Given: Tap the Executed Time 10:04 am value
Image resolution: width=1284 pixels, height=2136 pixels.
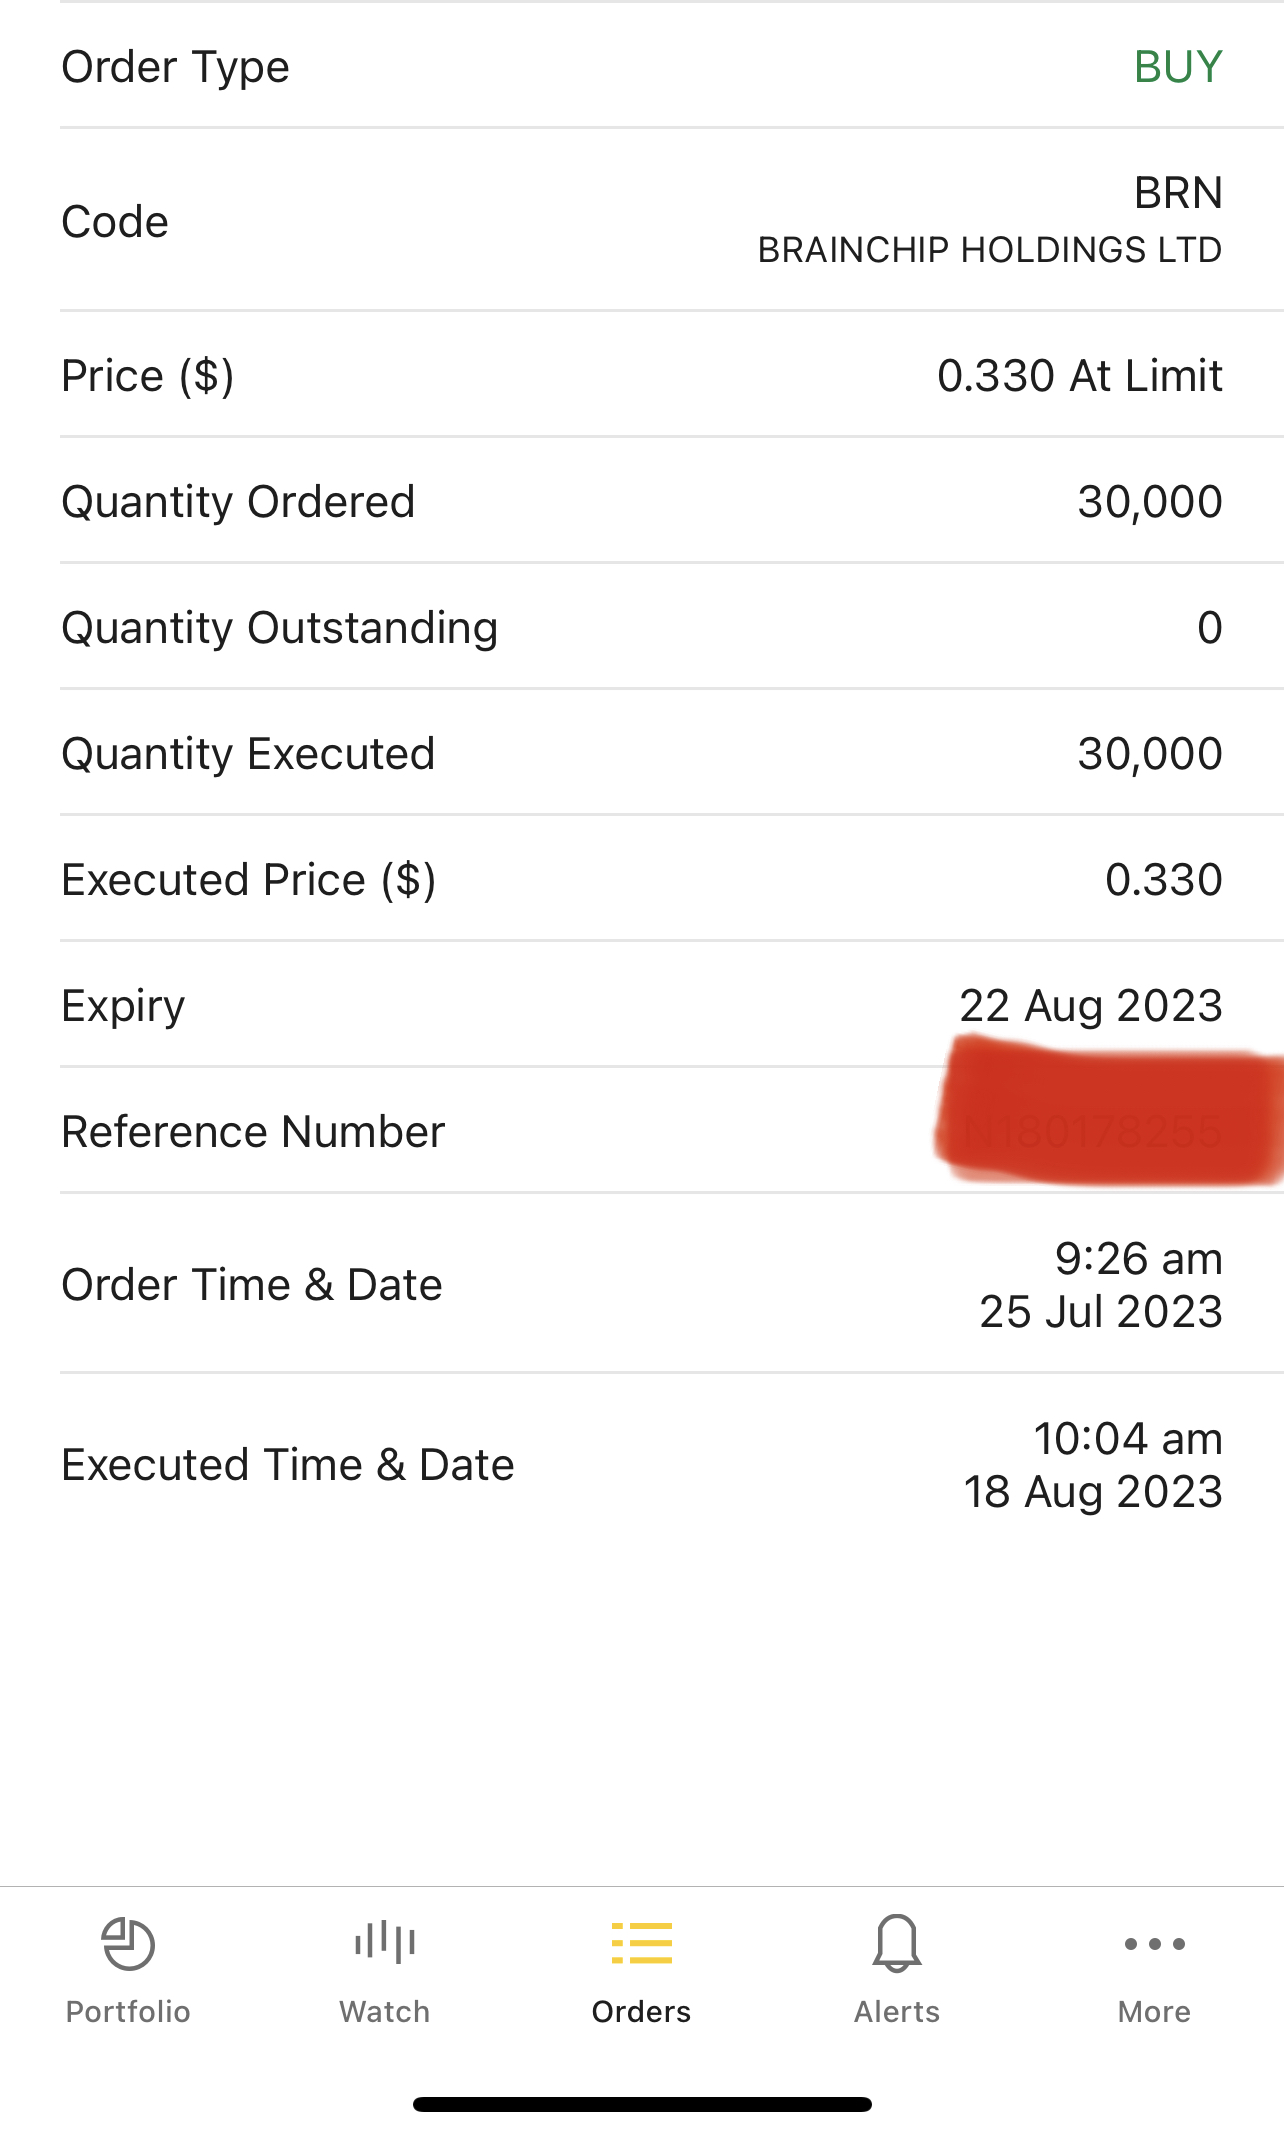Looking at the screenshot, I should [1128, 1439].
